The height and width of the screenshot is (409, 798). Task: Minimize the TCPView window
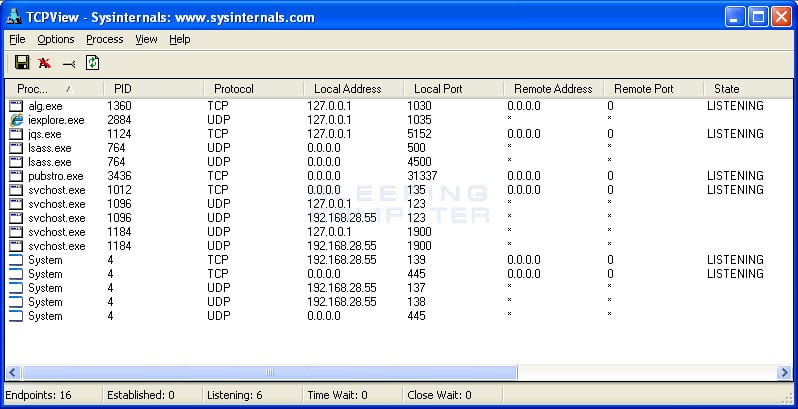tap(734, 17)
